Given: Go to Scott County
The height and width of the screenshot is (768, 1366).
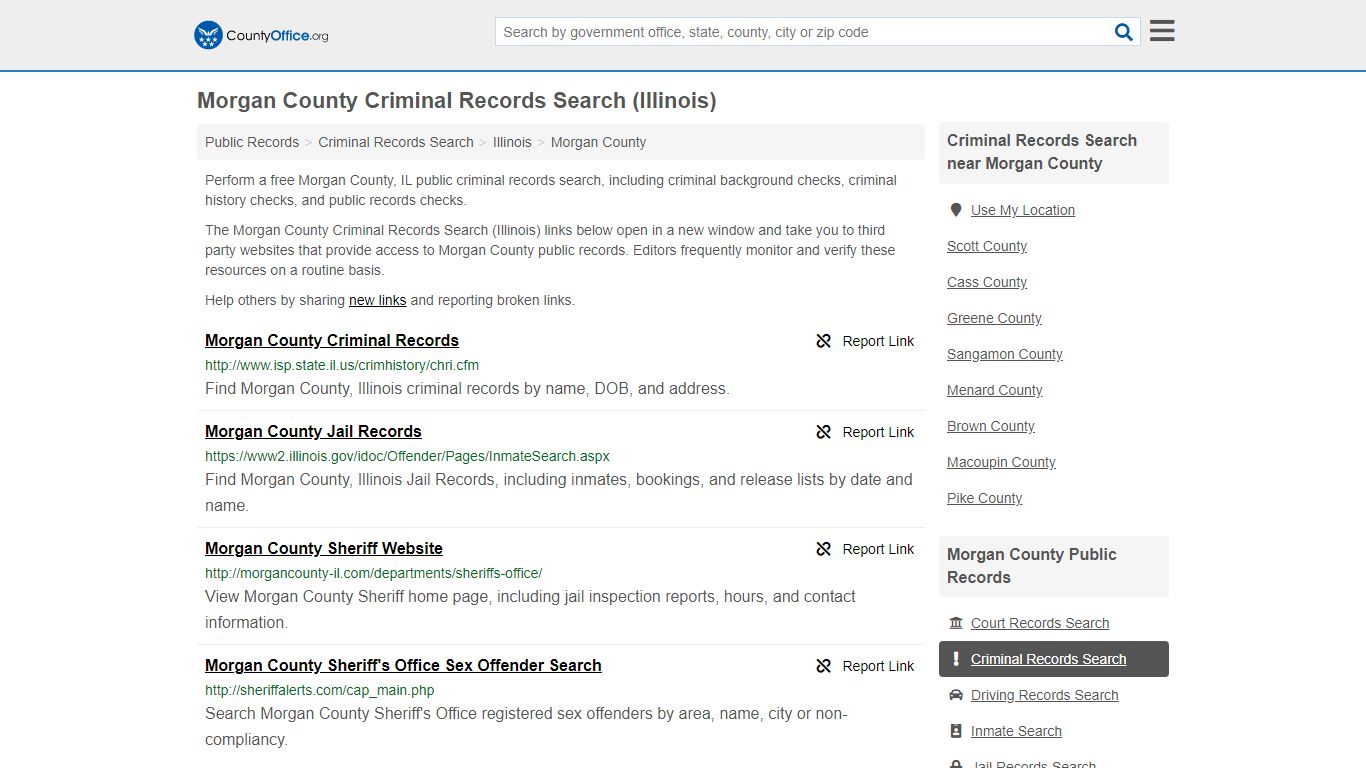Looking at the screenshot, I should click(987, 246).
